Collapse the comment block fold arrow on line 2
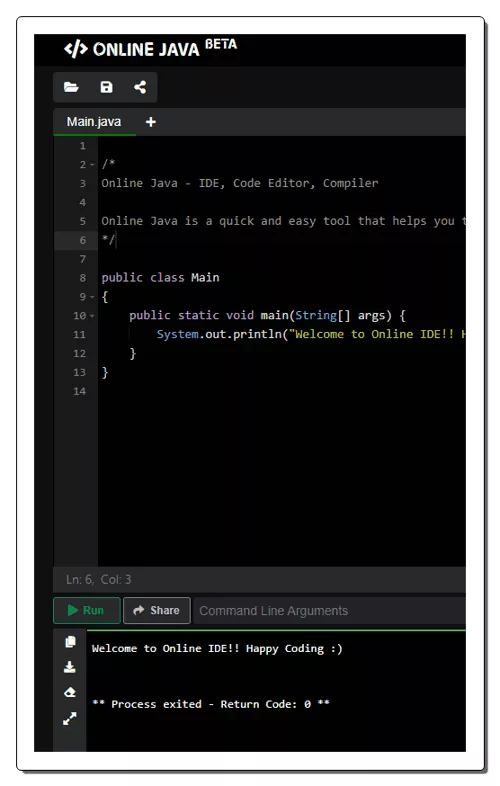This screenshot has width=500, height=786. (x=92, y=165)
